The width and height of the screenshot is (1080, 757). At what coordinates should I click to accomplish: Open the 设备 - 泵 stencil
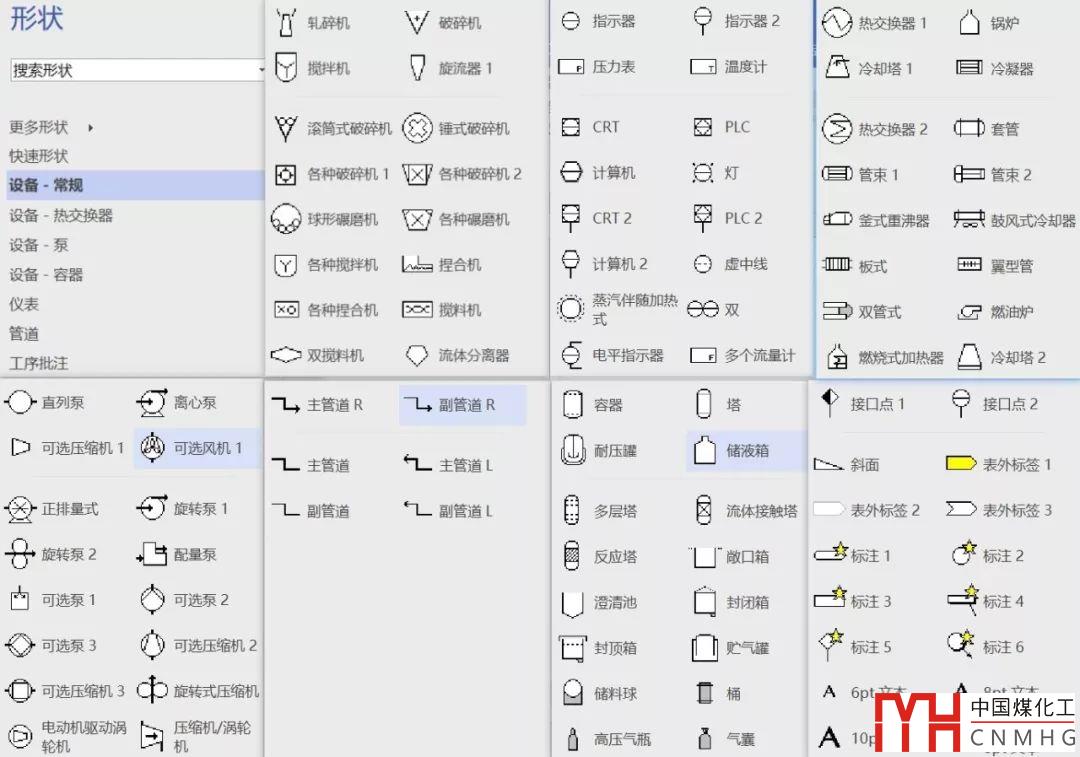[x=39, y=245]
